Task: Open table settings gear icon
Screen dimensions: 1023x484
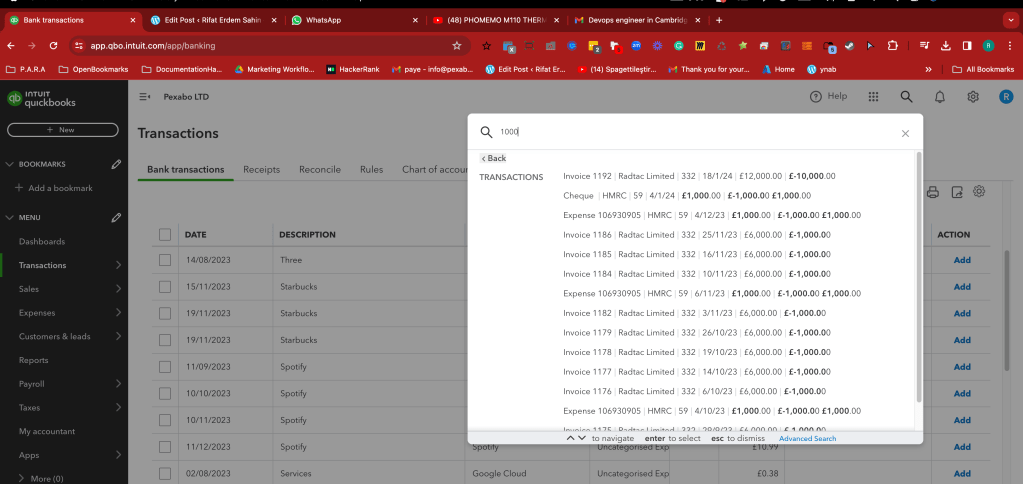Action: coord(979,191)
